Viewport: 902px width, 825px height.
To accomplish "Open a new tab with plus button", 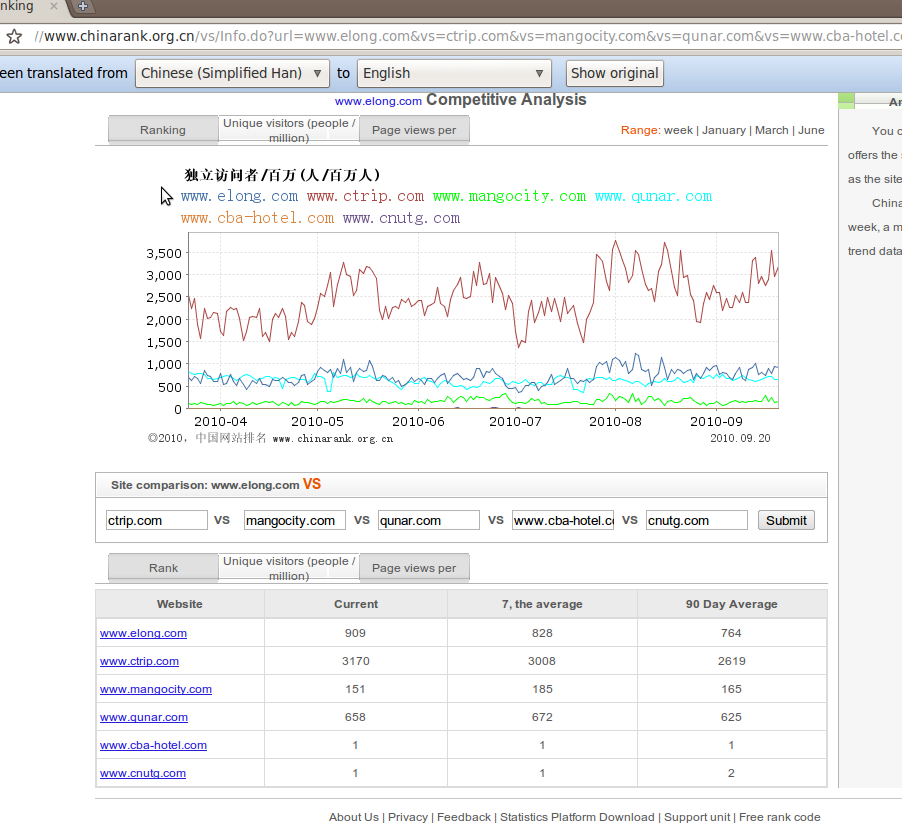I will pos(82,6).
